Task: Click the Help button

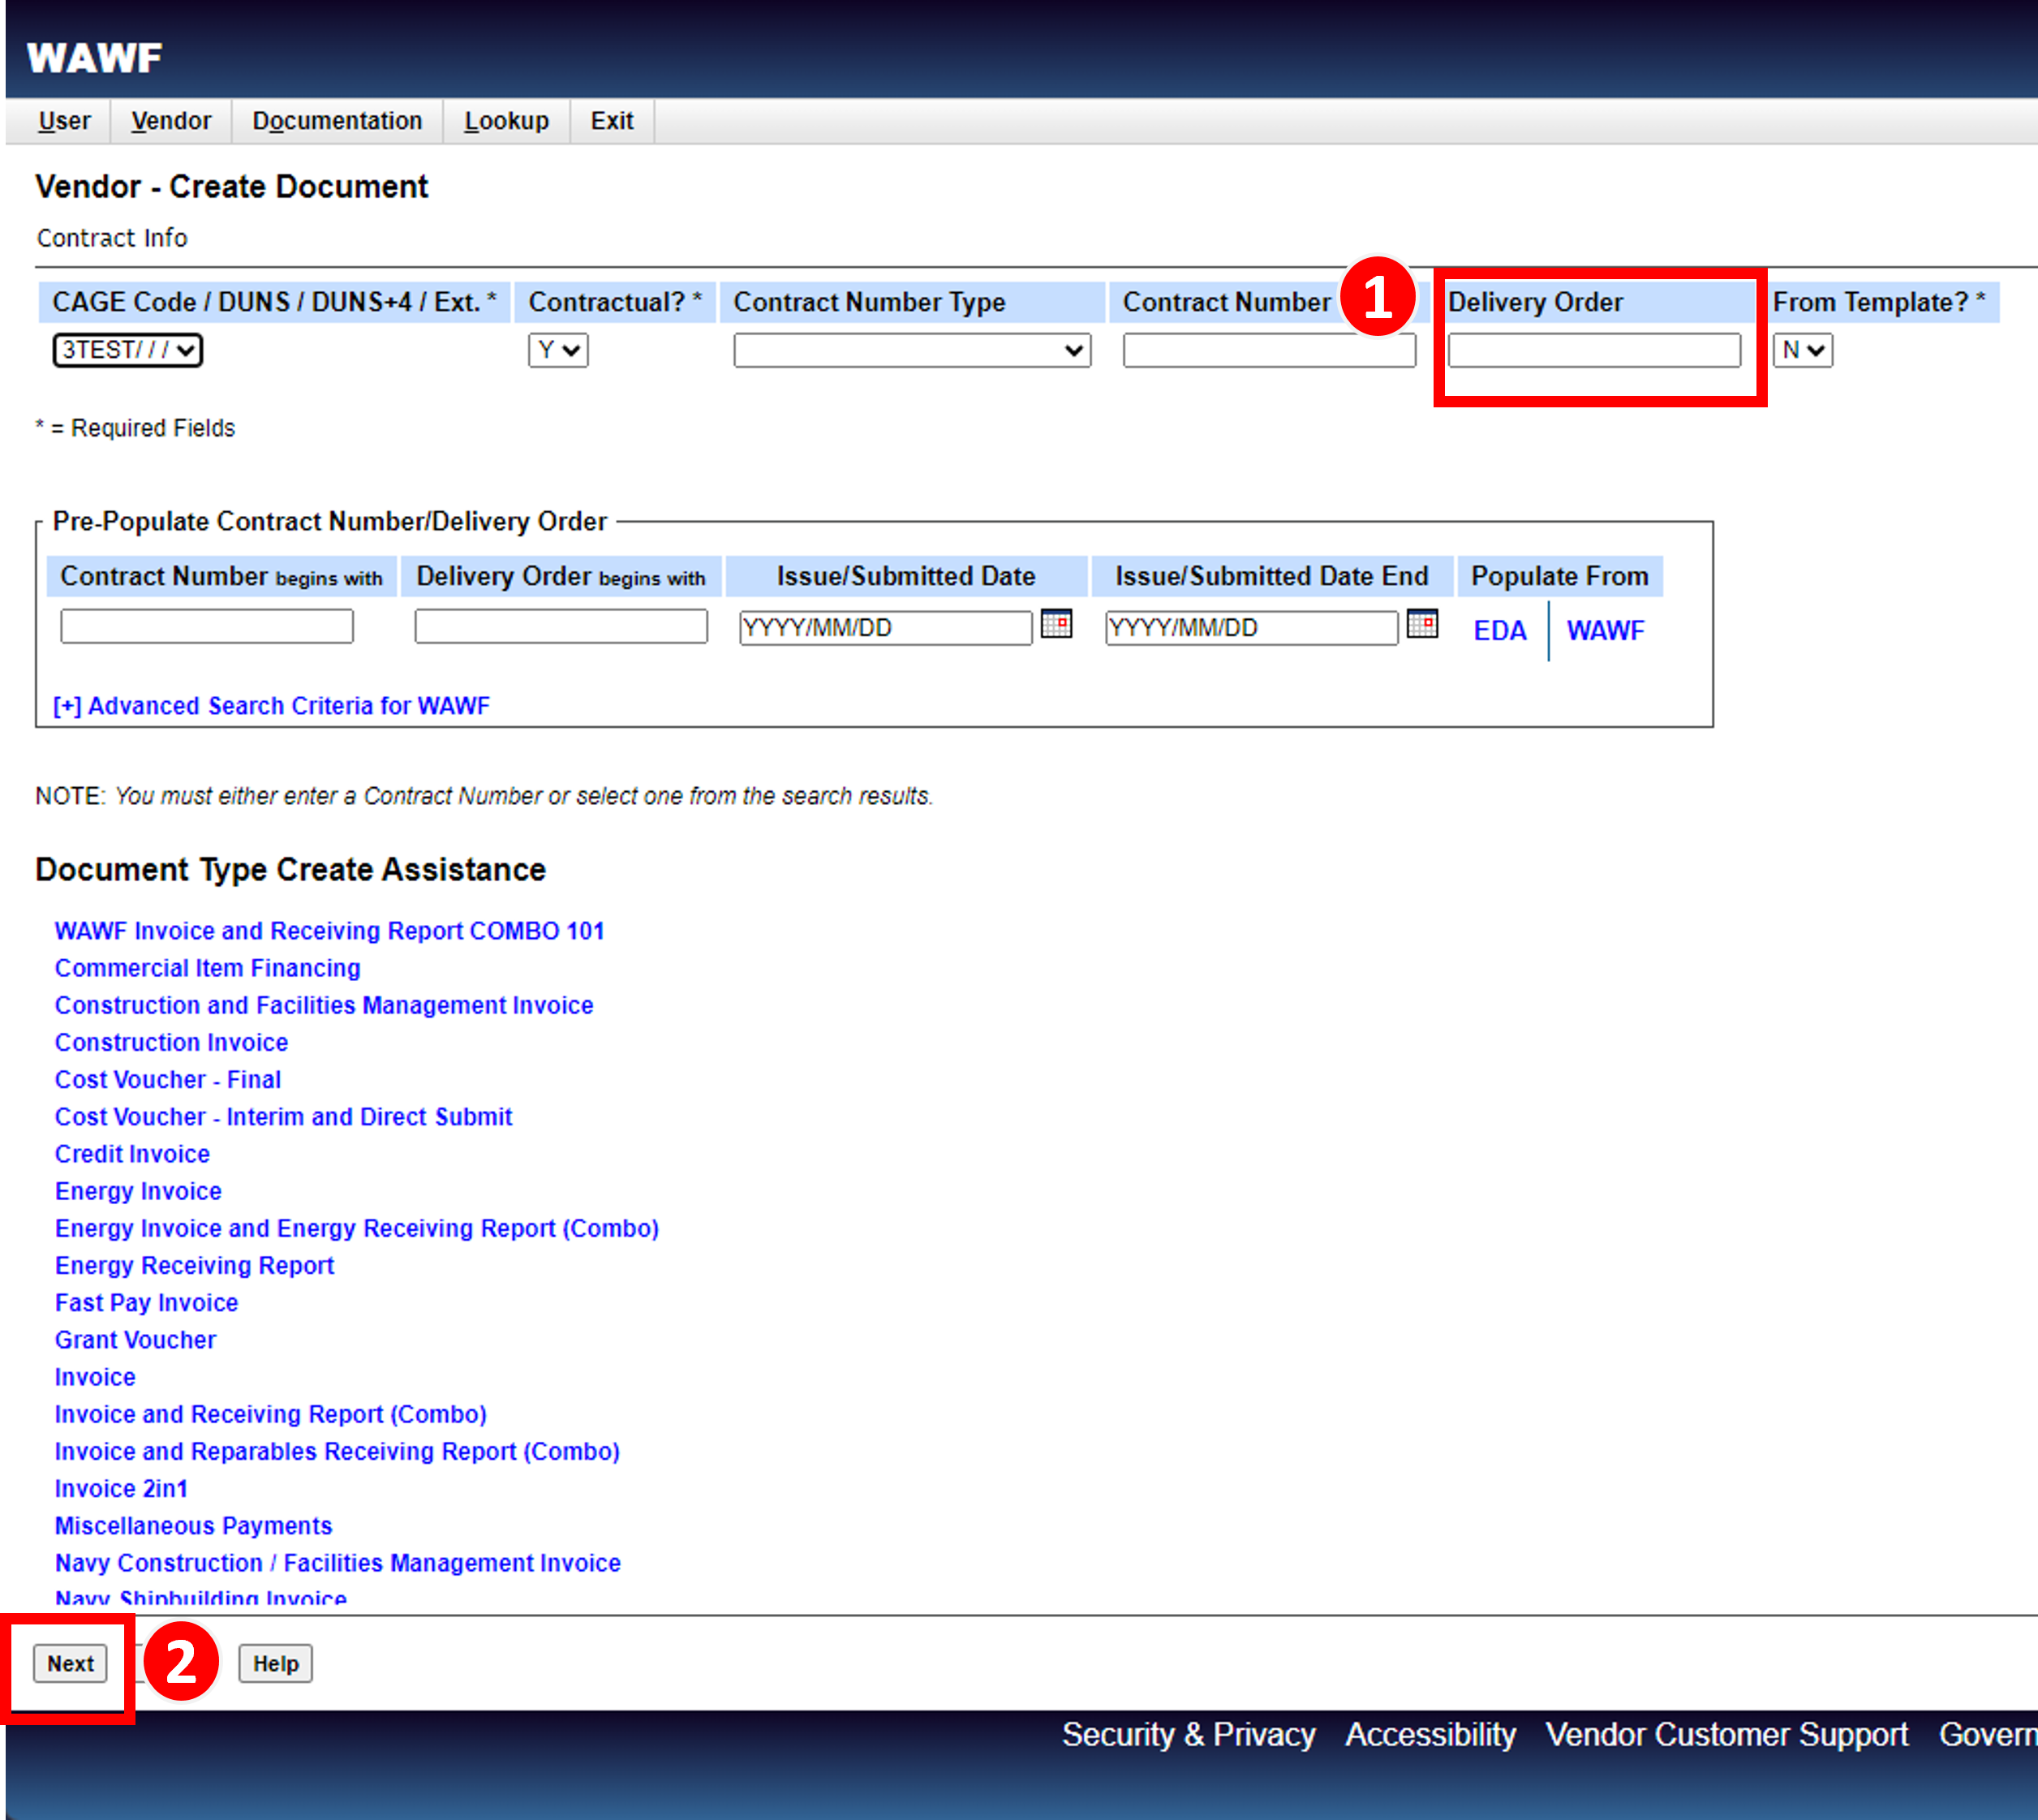Action: [x=276, y=1663]
